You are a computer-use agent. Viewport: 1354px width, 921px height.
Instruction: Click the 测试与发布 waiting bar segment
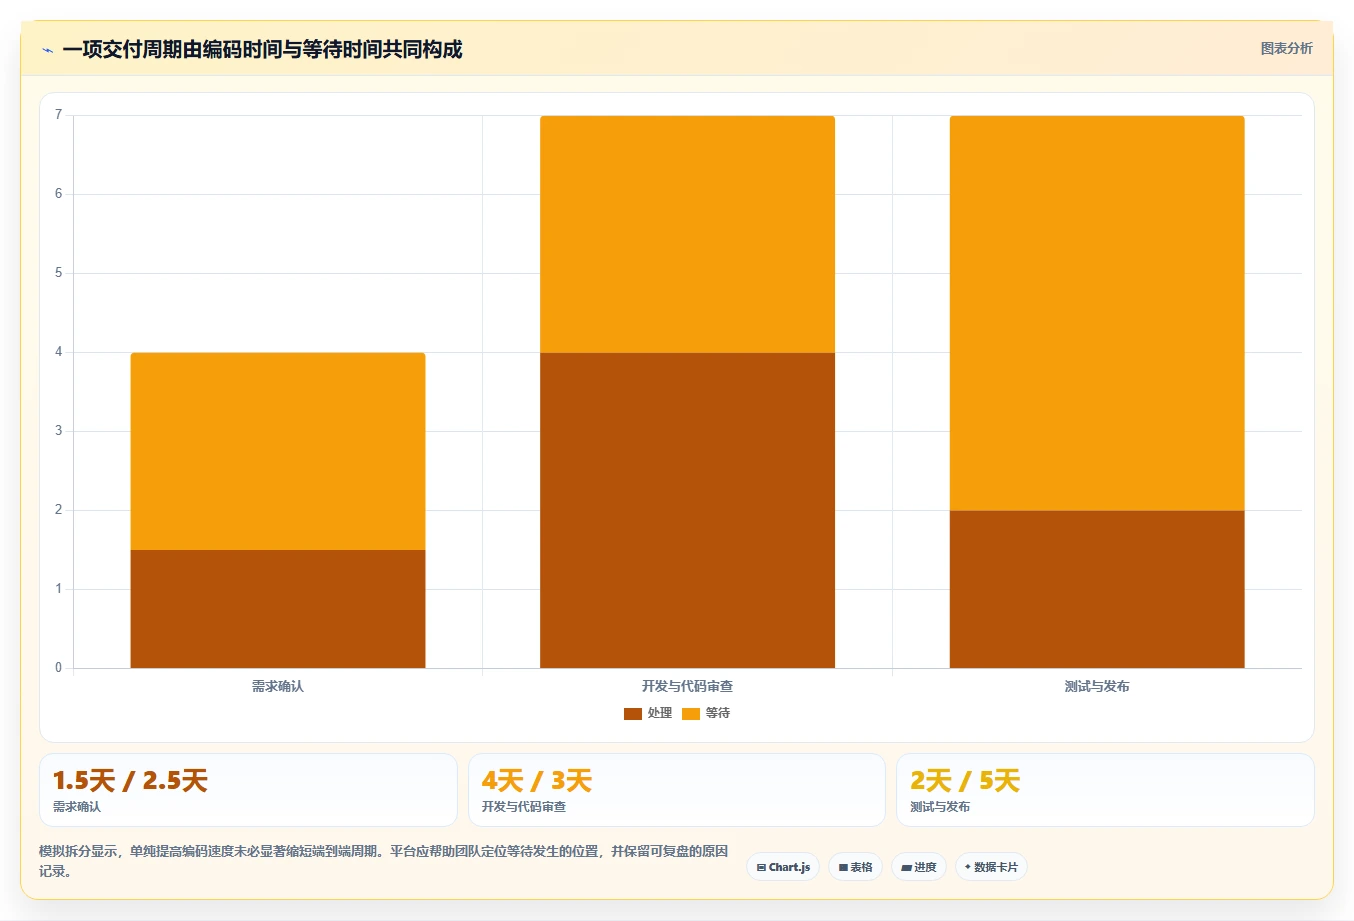pos(1097,313)
